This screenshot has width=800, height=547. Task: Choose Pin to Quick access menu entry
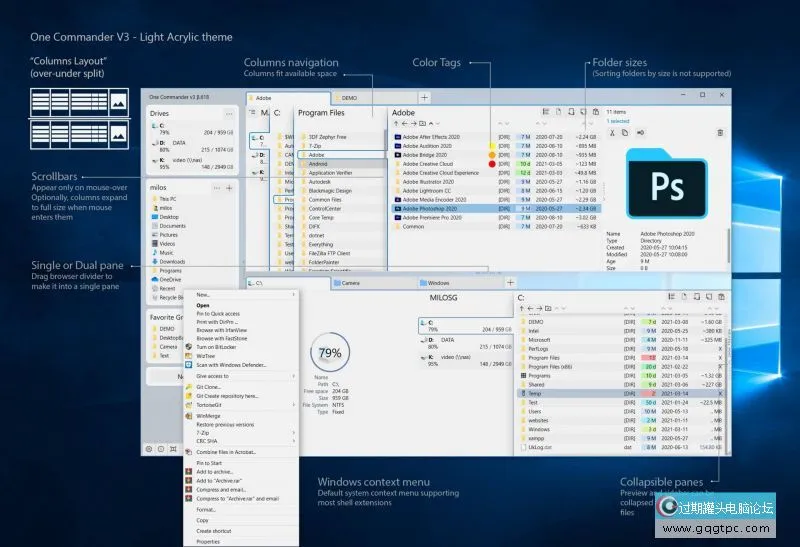[219, 314]
